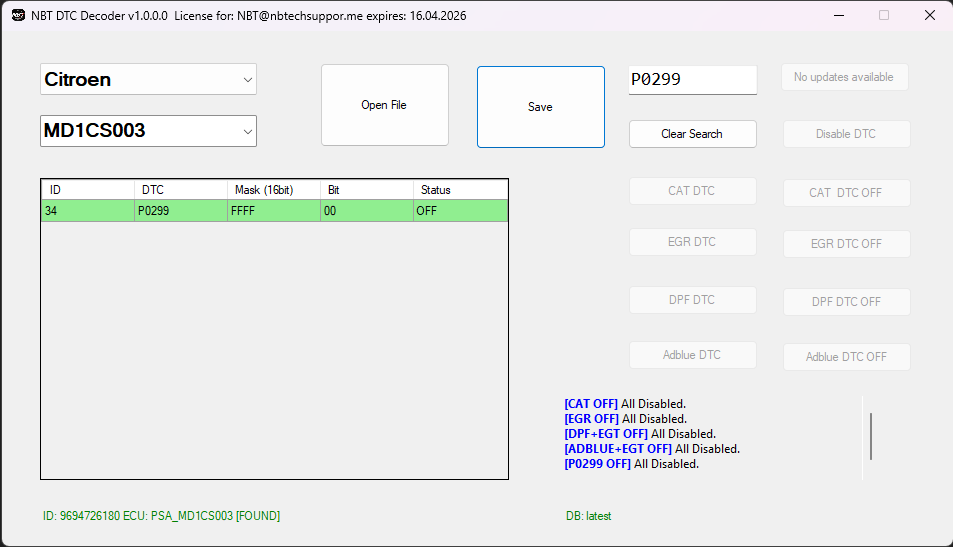Click the [CAT OFF] All Disabled log line

[x=625, y=404]
